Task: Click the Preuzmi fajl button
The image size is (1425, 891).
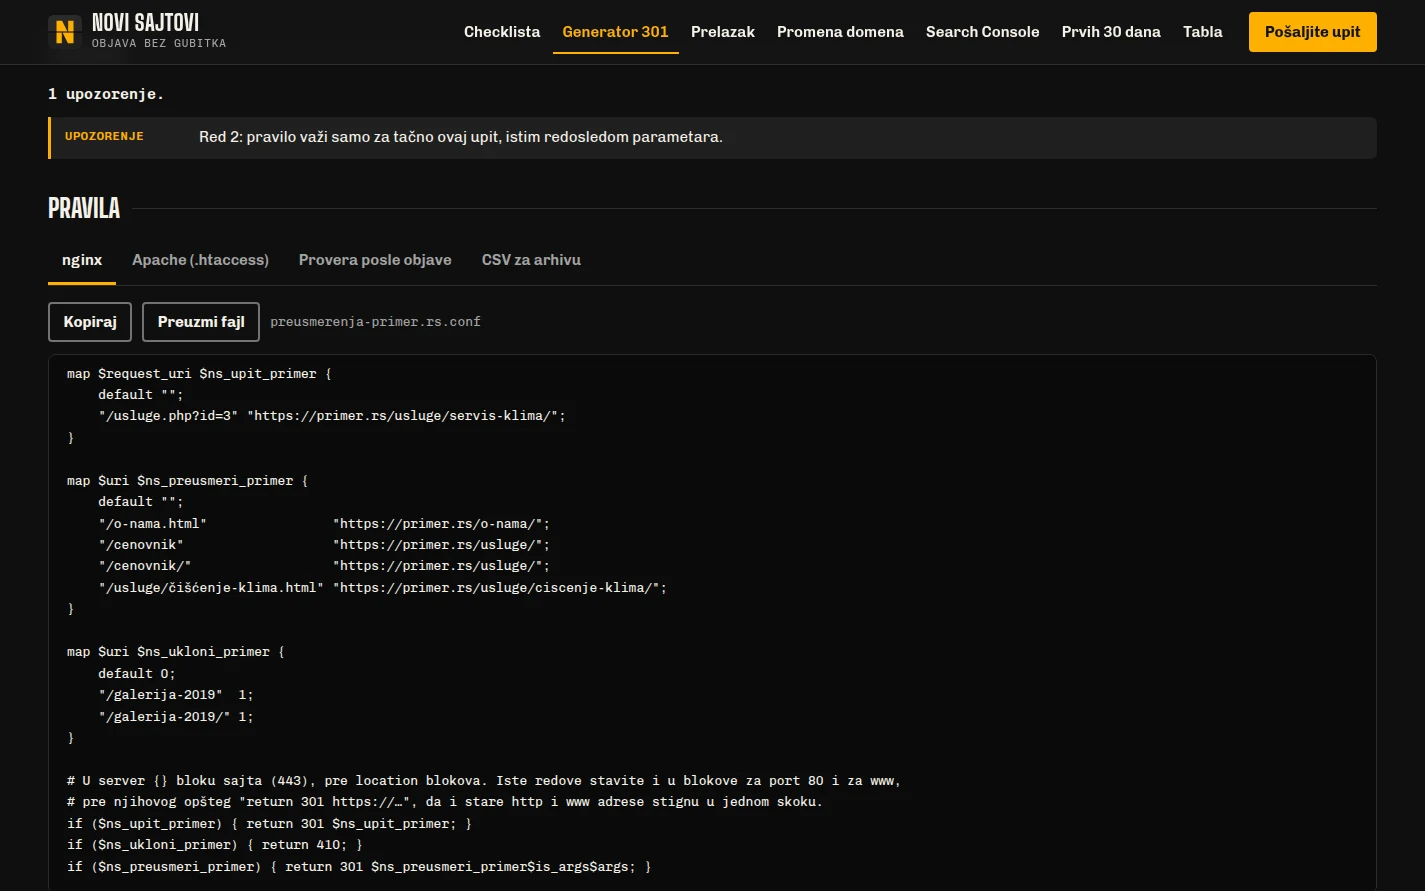Action: [x=201, y=322]
